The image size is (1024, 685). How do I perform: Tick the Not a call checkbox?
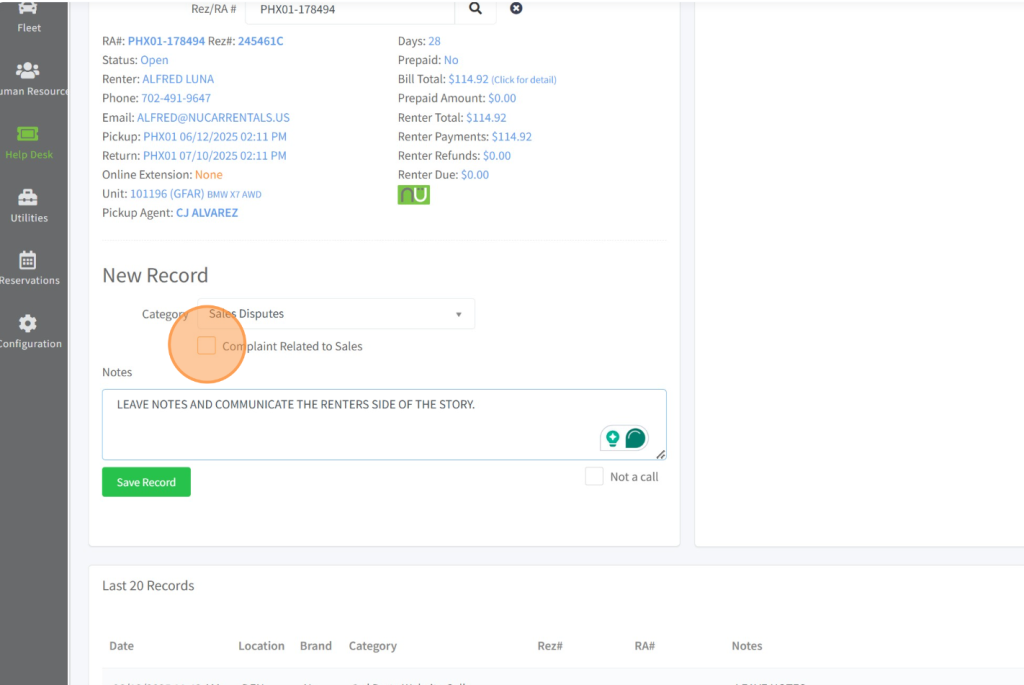tap(594, 477)
